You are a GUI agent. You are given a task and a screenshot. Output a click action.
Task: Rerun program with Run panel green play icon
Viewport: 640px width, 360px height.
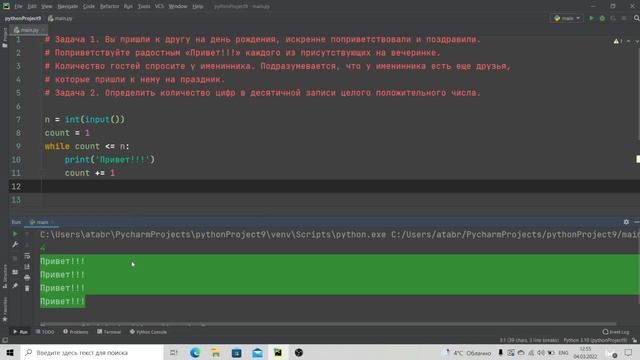15,234
